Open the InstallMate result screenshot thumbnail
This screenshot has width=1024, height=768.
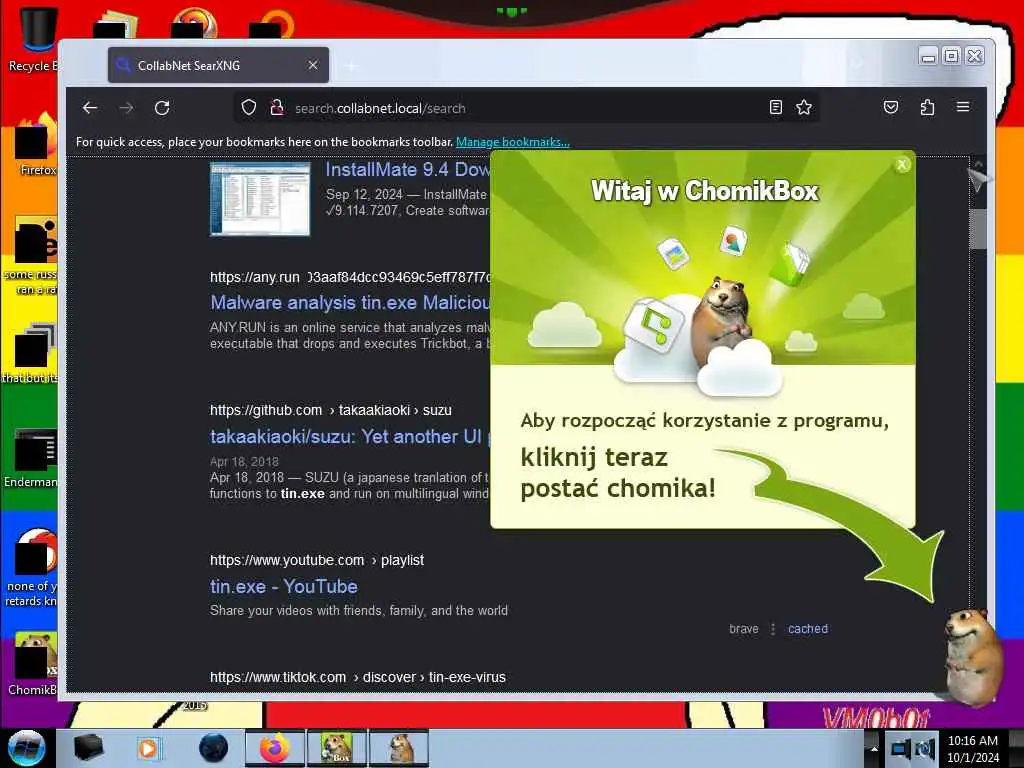(260, 199)
